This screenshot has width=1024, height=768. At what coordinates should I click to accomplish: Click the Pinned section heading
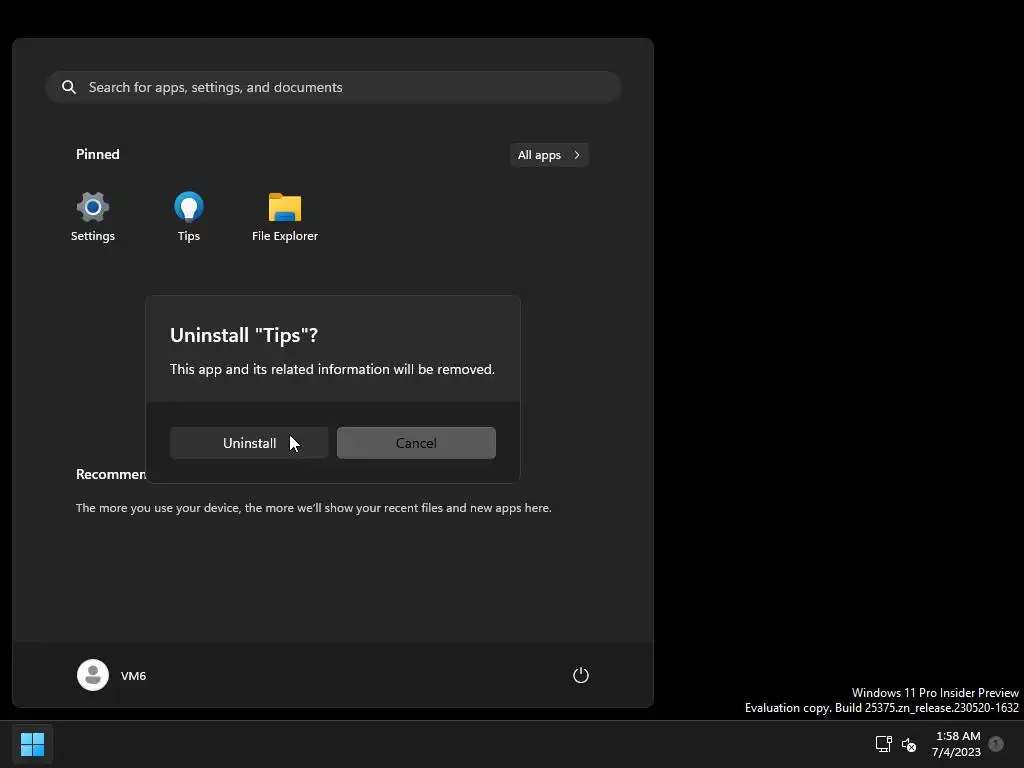97,154
